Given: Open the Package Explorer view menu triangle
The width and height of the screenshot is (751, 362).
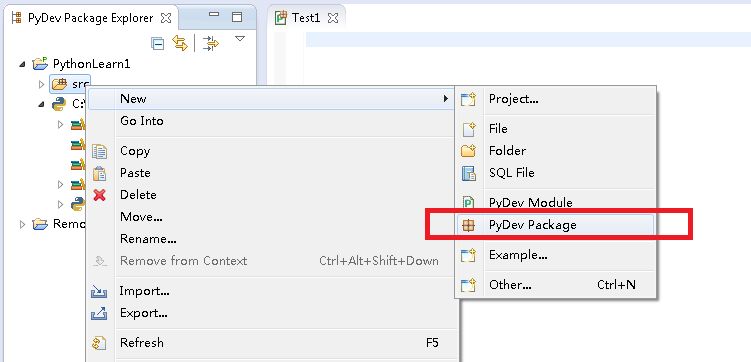Looking at the screenshot, I should [x=240, y=39].
